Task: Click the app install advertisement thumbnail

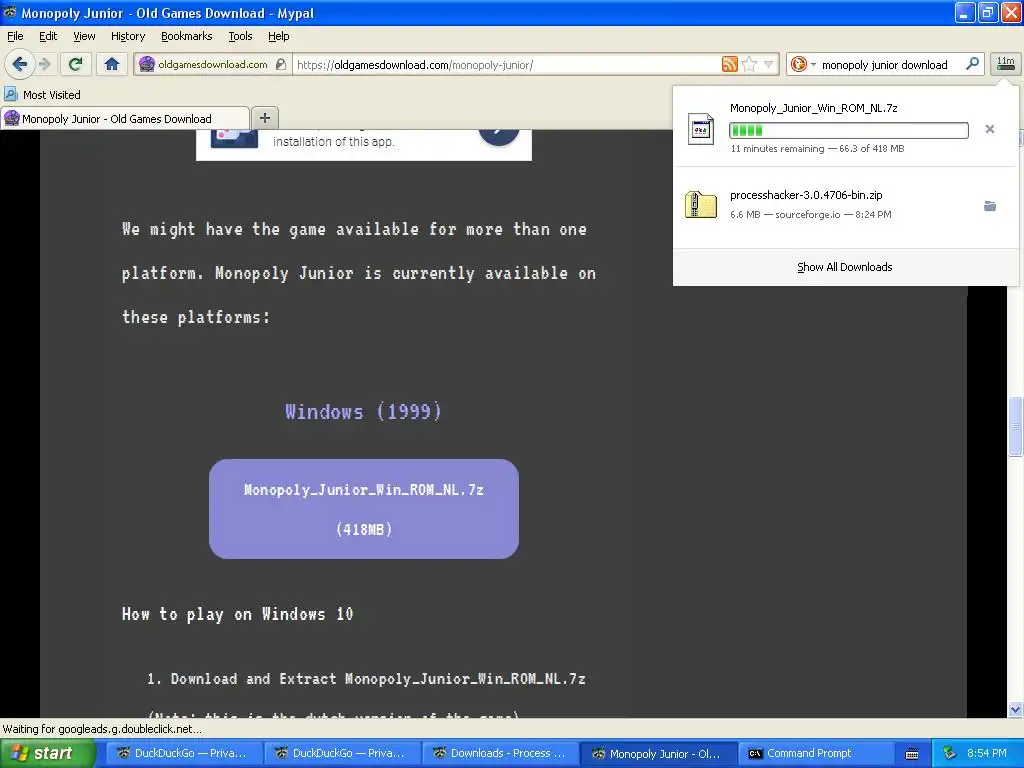Action: pos(234,138)
